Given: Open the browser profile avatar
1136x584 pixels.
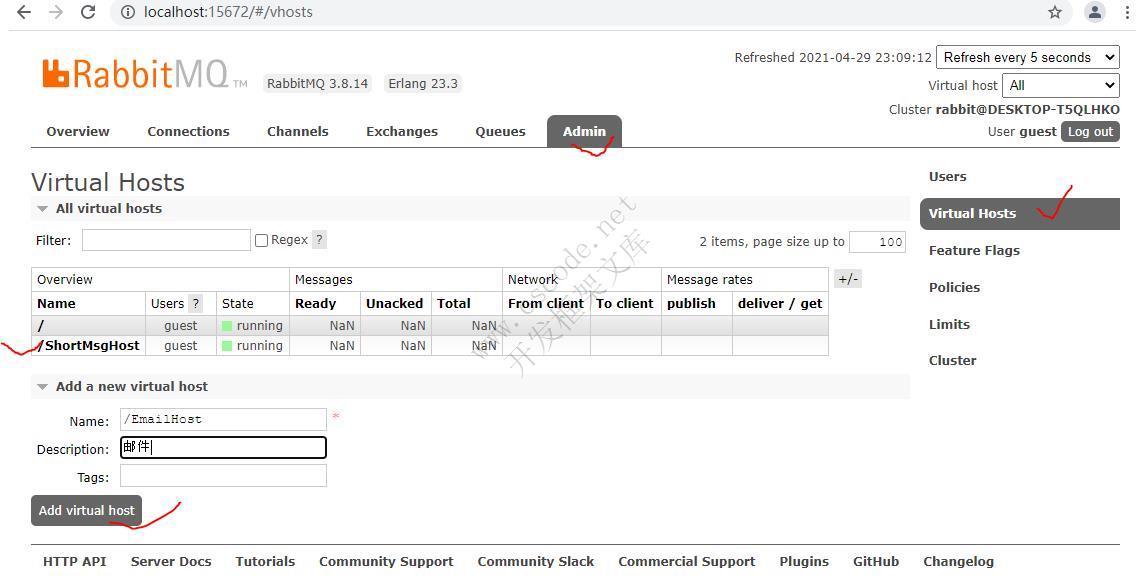Looking at the screenshot, I should pos(1095,12).
